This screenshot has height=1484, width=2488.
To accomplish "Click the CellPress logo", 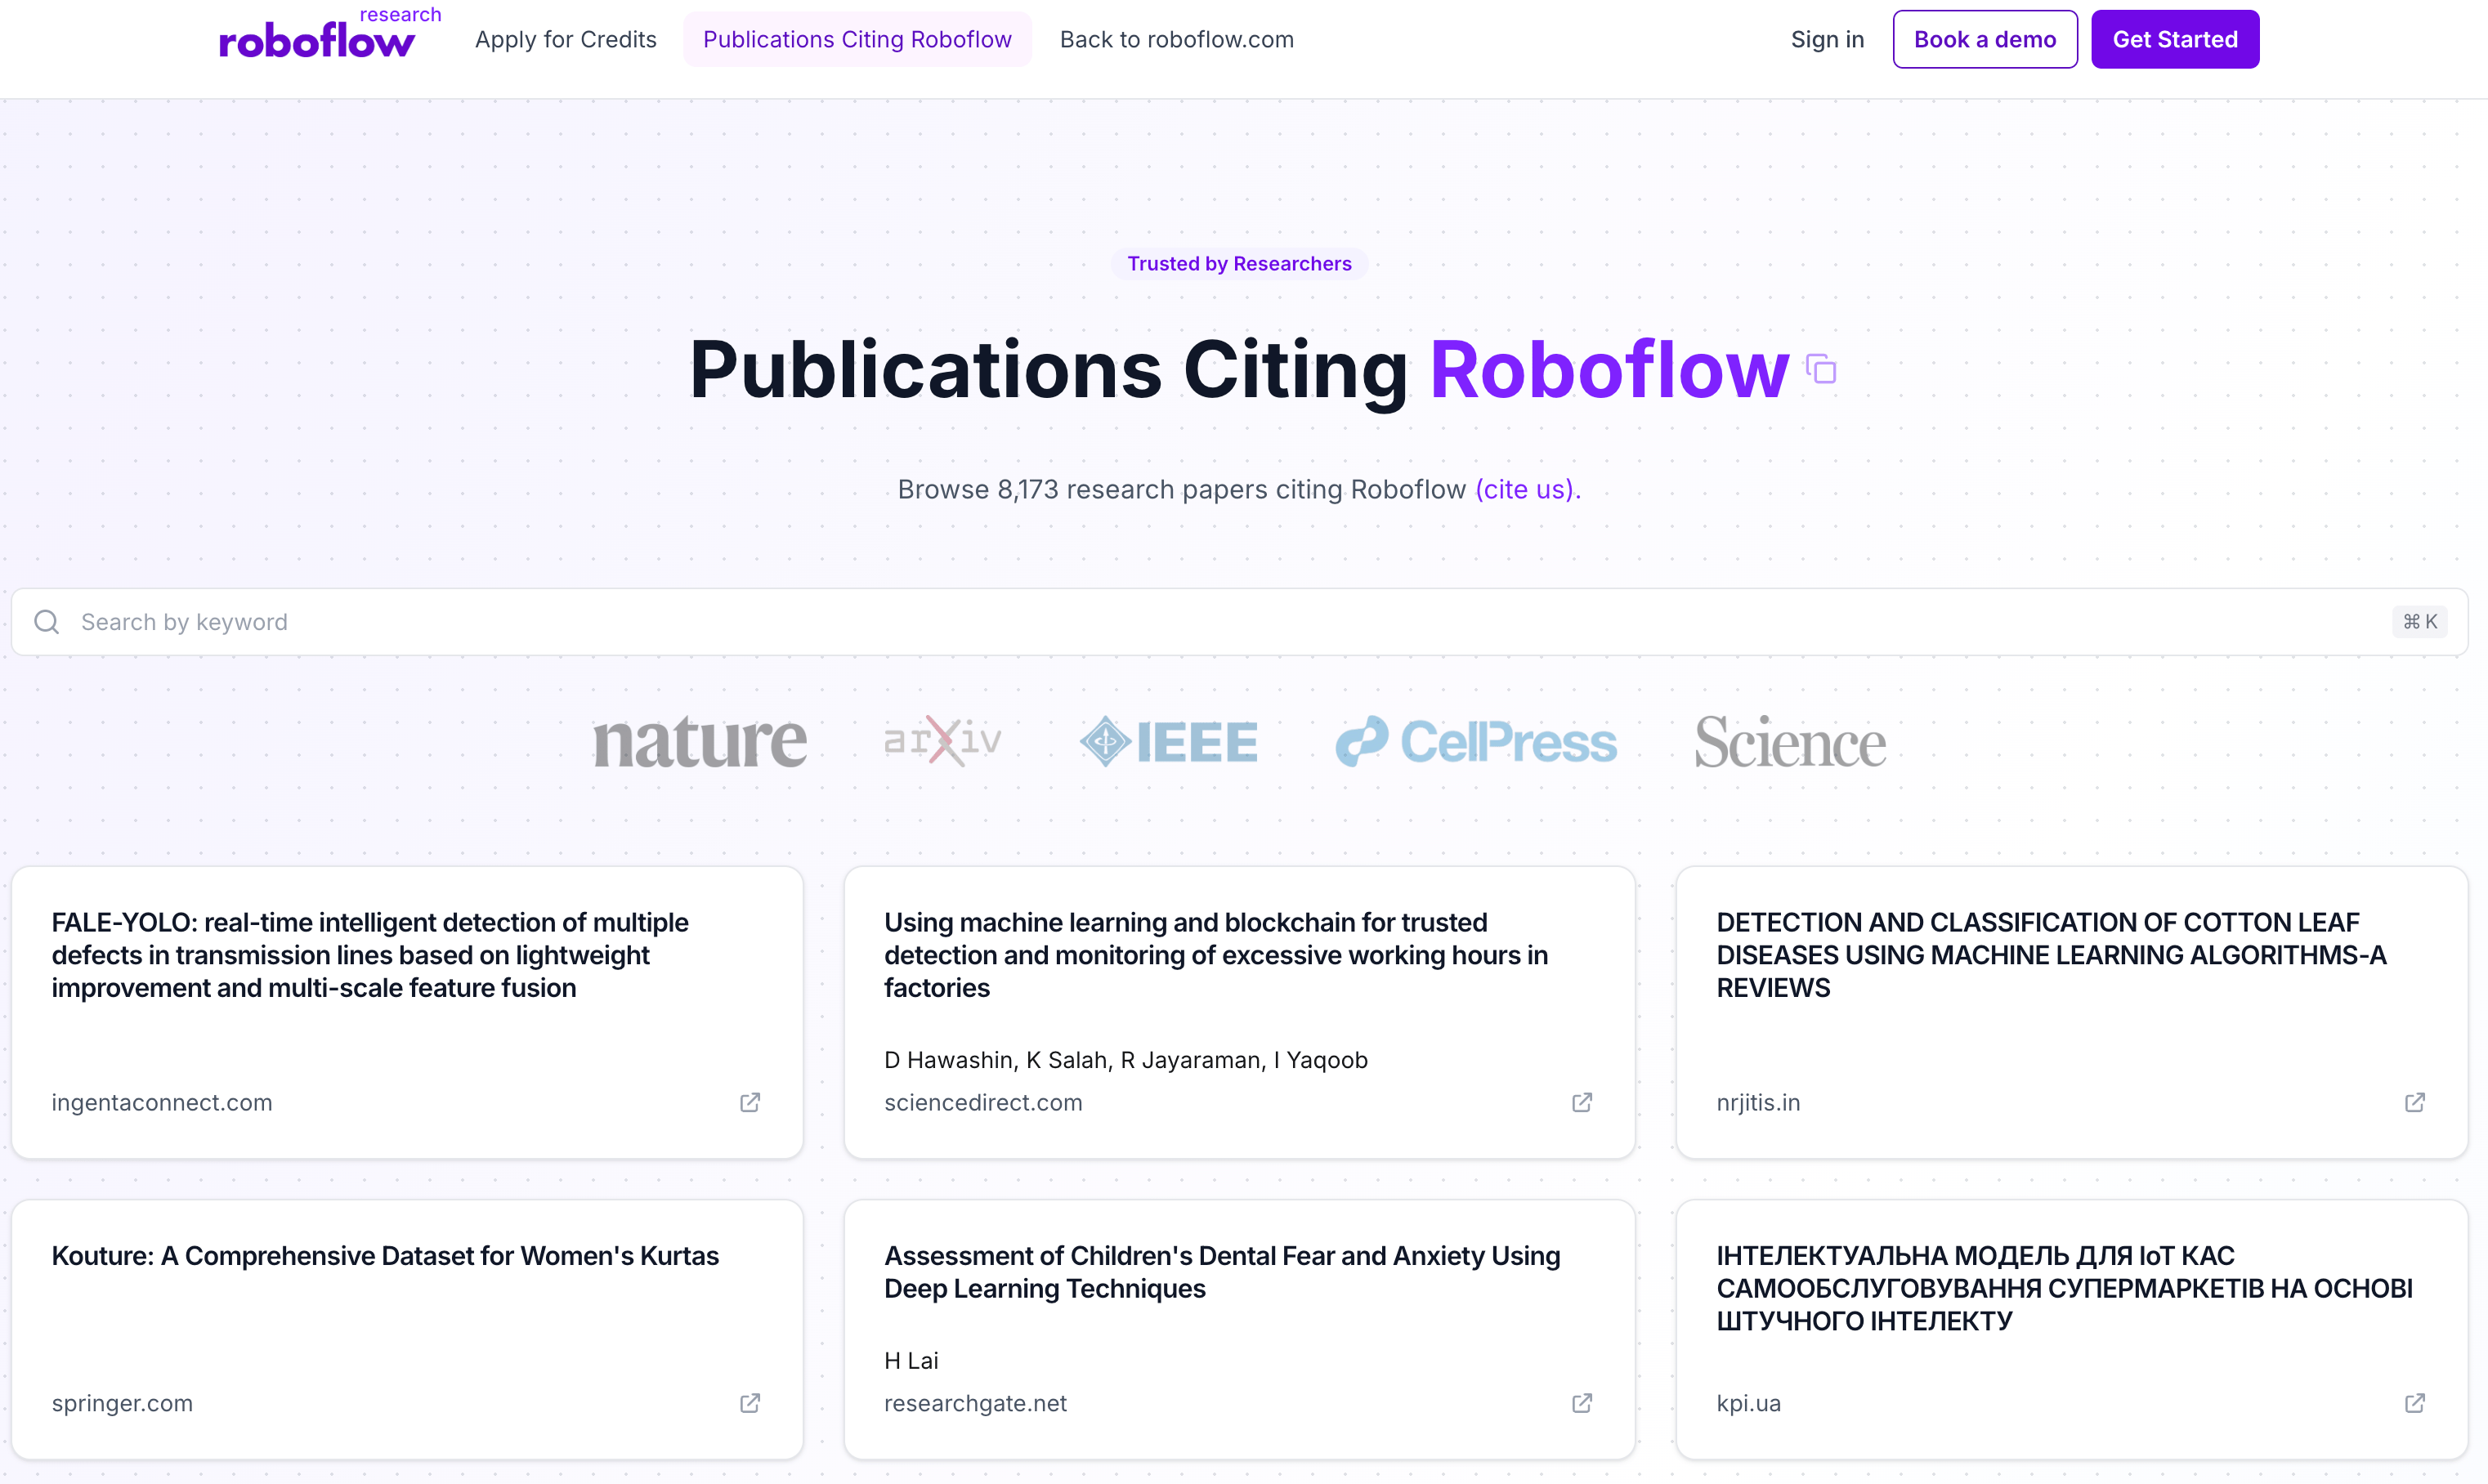I will 1475,742.
